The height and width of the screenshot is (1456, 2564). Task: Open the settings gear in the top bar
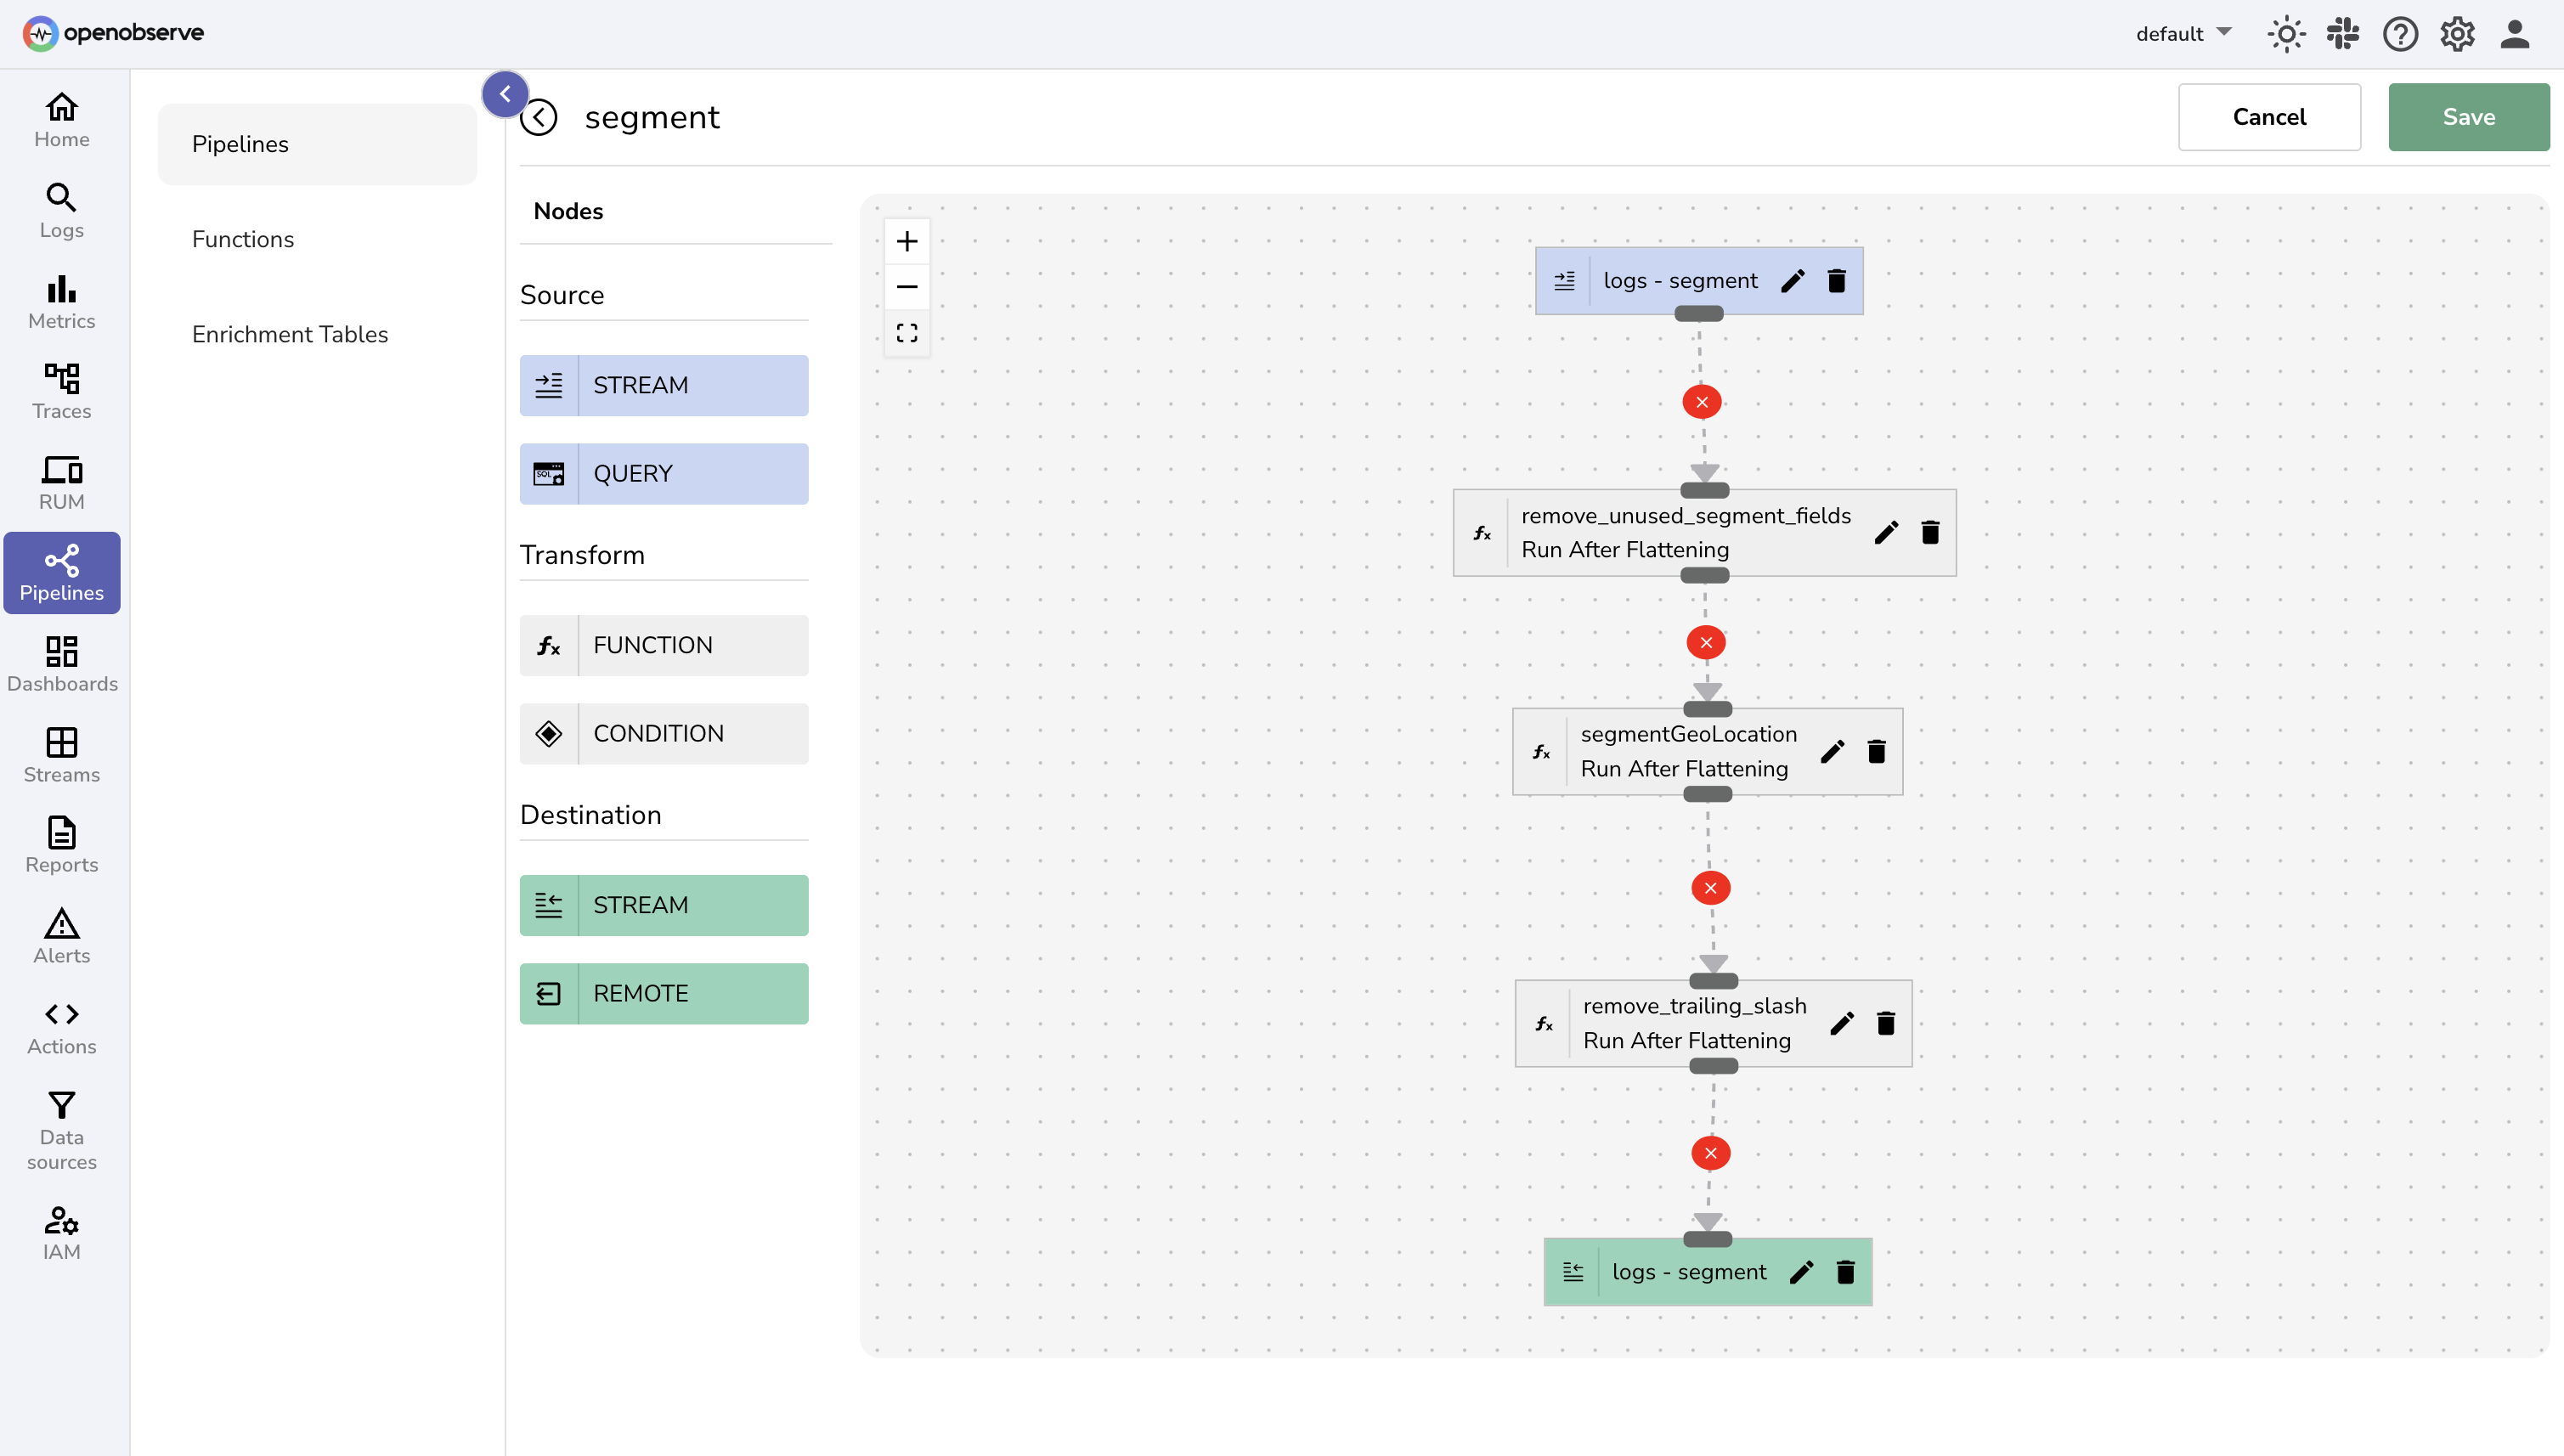pos(2457,33)
